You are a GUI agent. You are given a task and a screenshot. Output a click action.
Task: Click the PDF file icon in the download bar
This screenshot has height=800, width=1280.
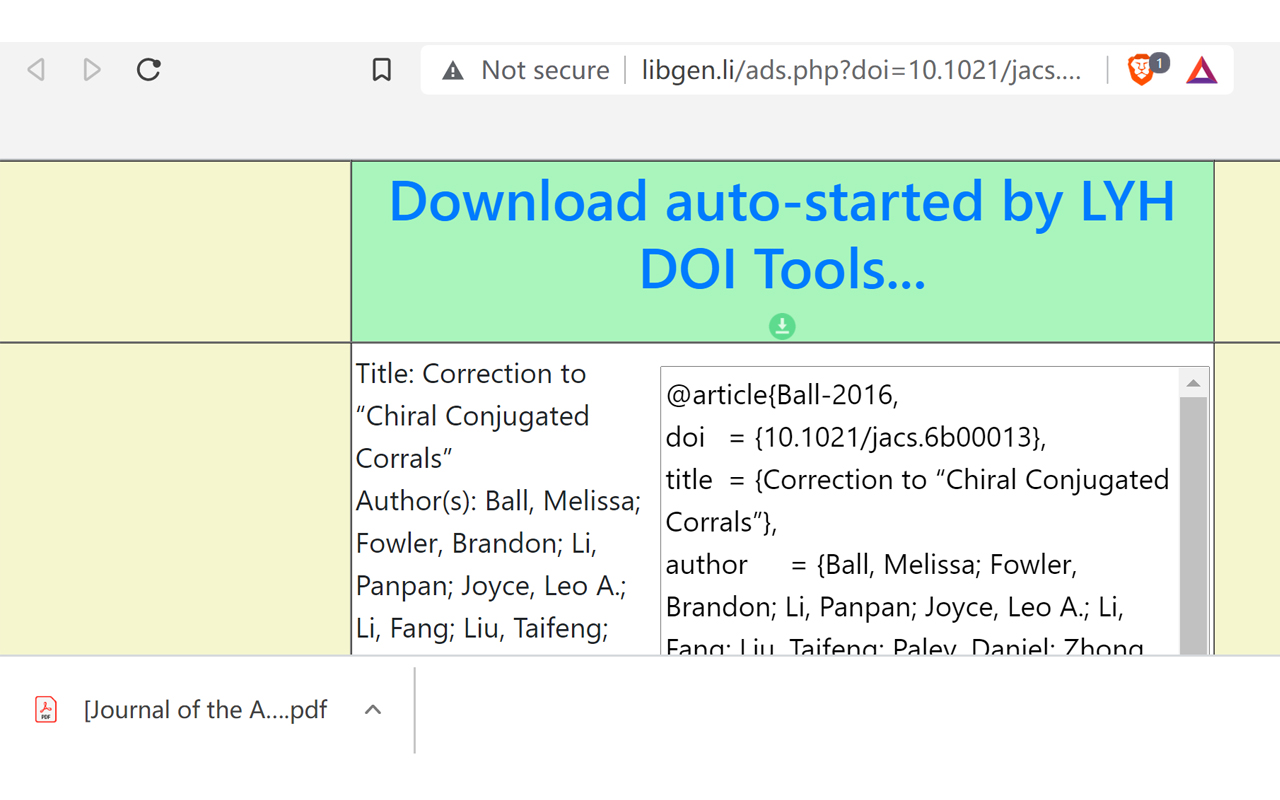(x=46, y=710)
